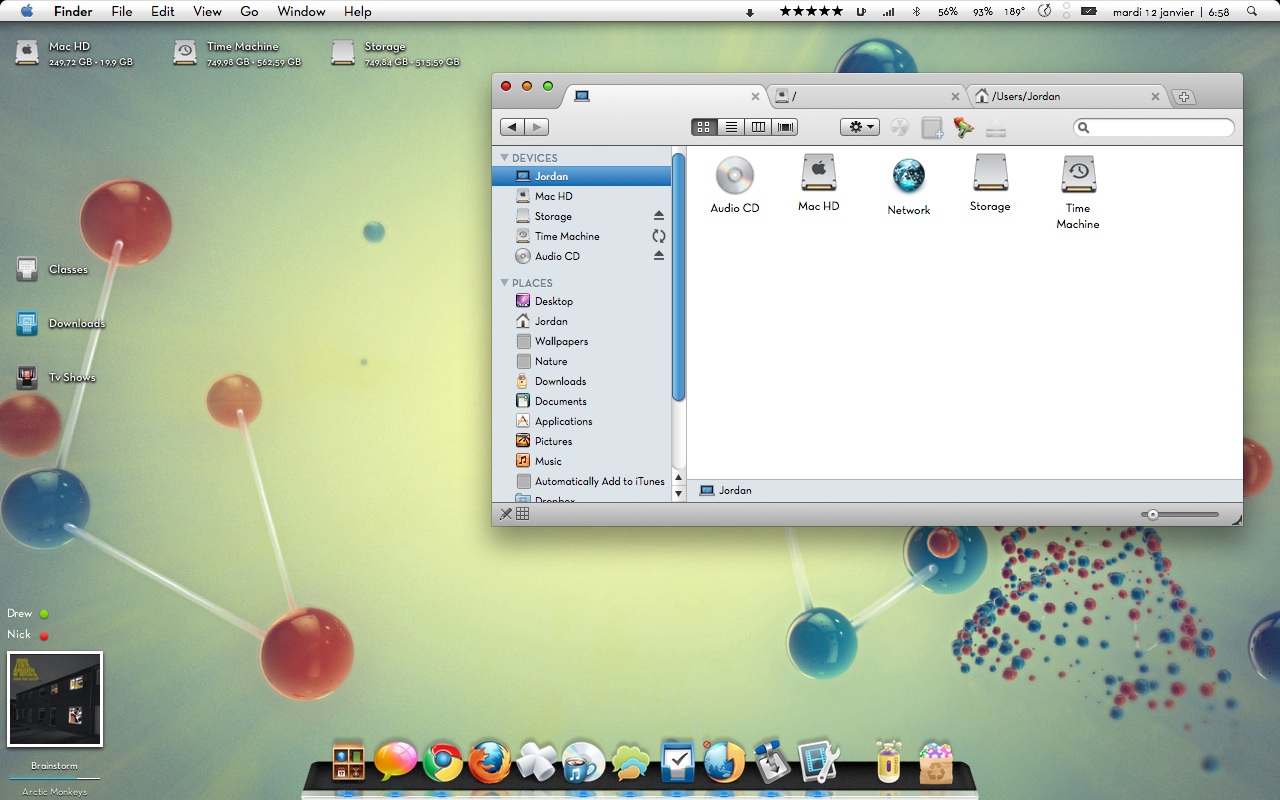Switch to list view
Screen dimensions: 1280x800
(x=731, y=127)
